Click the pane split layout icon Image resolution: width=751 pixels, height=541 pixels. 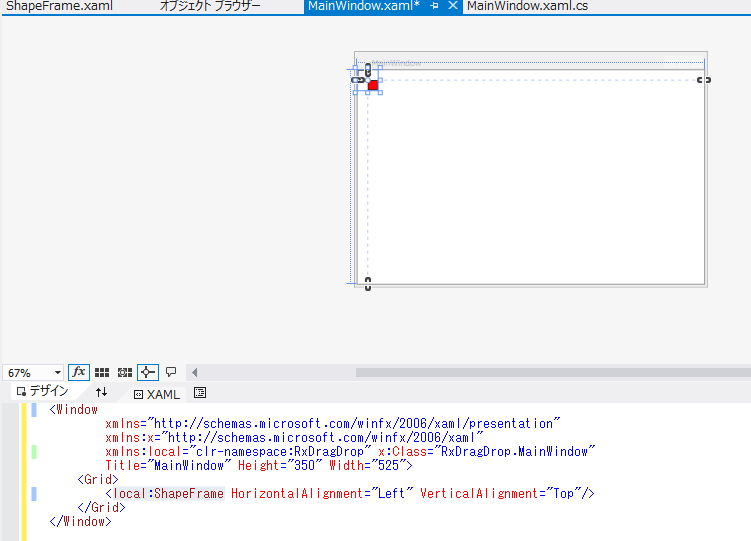click(x=200, y=393)
